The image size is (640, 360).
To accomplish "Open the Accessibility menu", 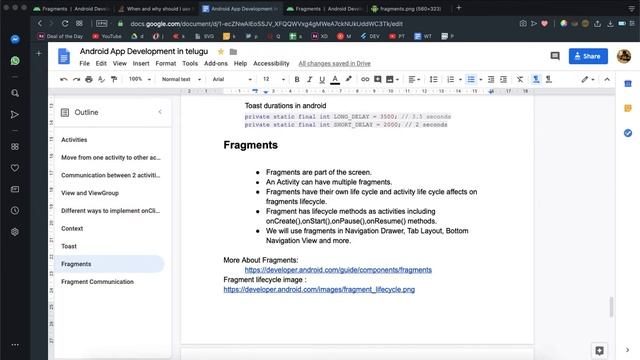I will (x=271, y=63).
